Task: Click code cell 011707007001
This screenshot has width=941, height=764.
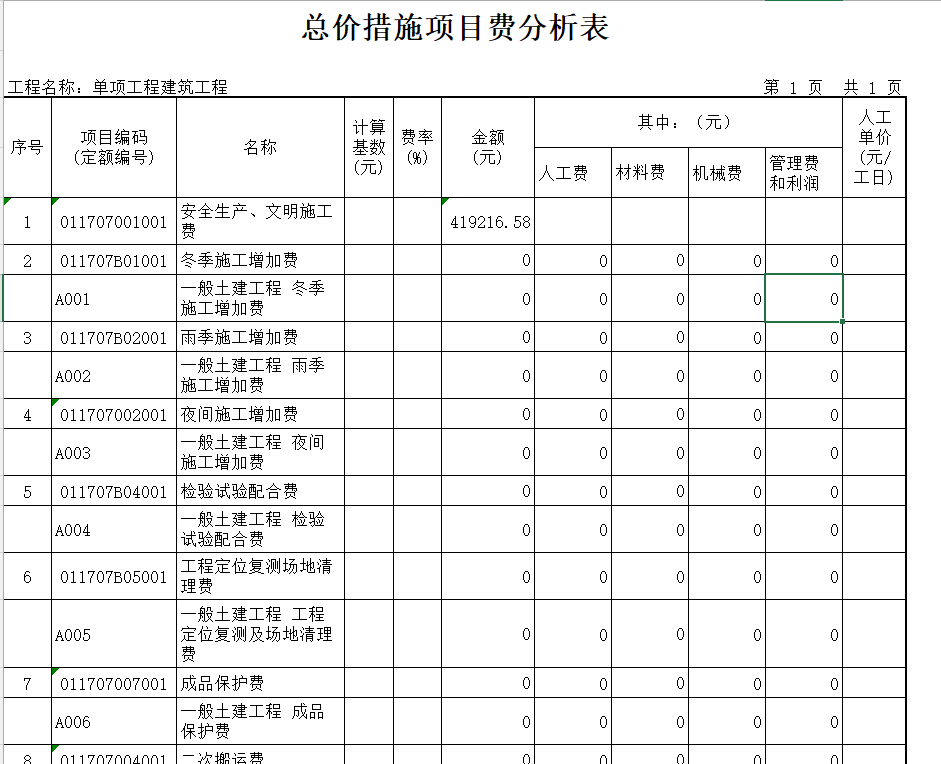Action: pos(114,683)
